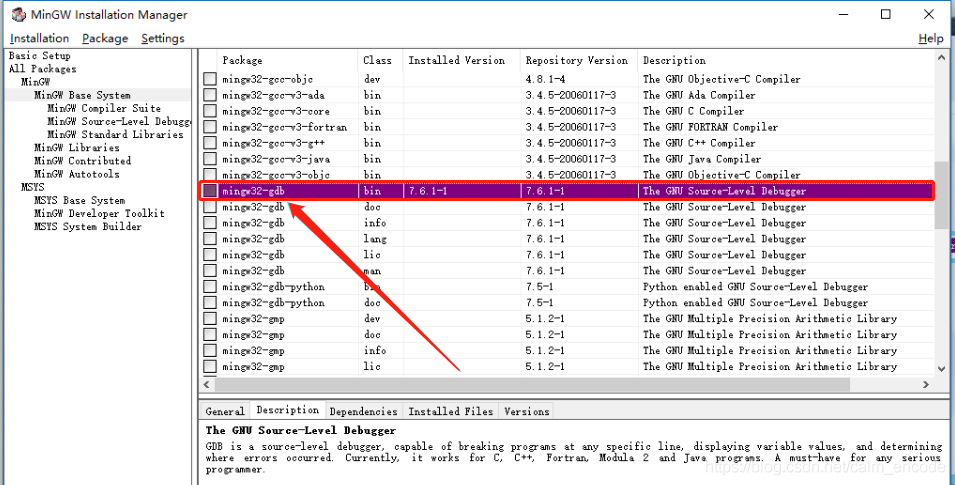
Task: Select Basic Setup in the tree
Action: (40, 55)
